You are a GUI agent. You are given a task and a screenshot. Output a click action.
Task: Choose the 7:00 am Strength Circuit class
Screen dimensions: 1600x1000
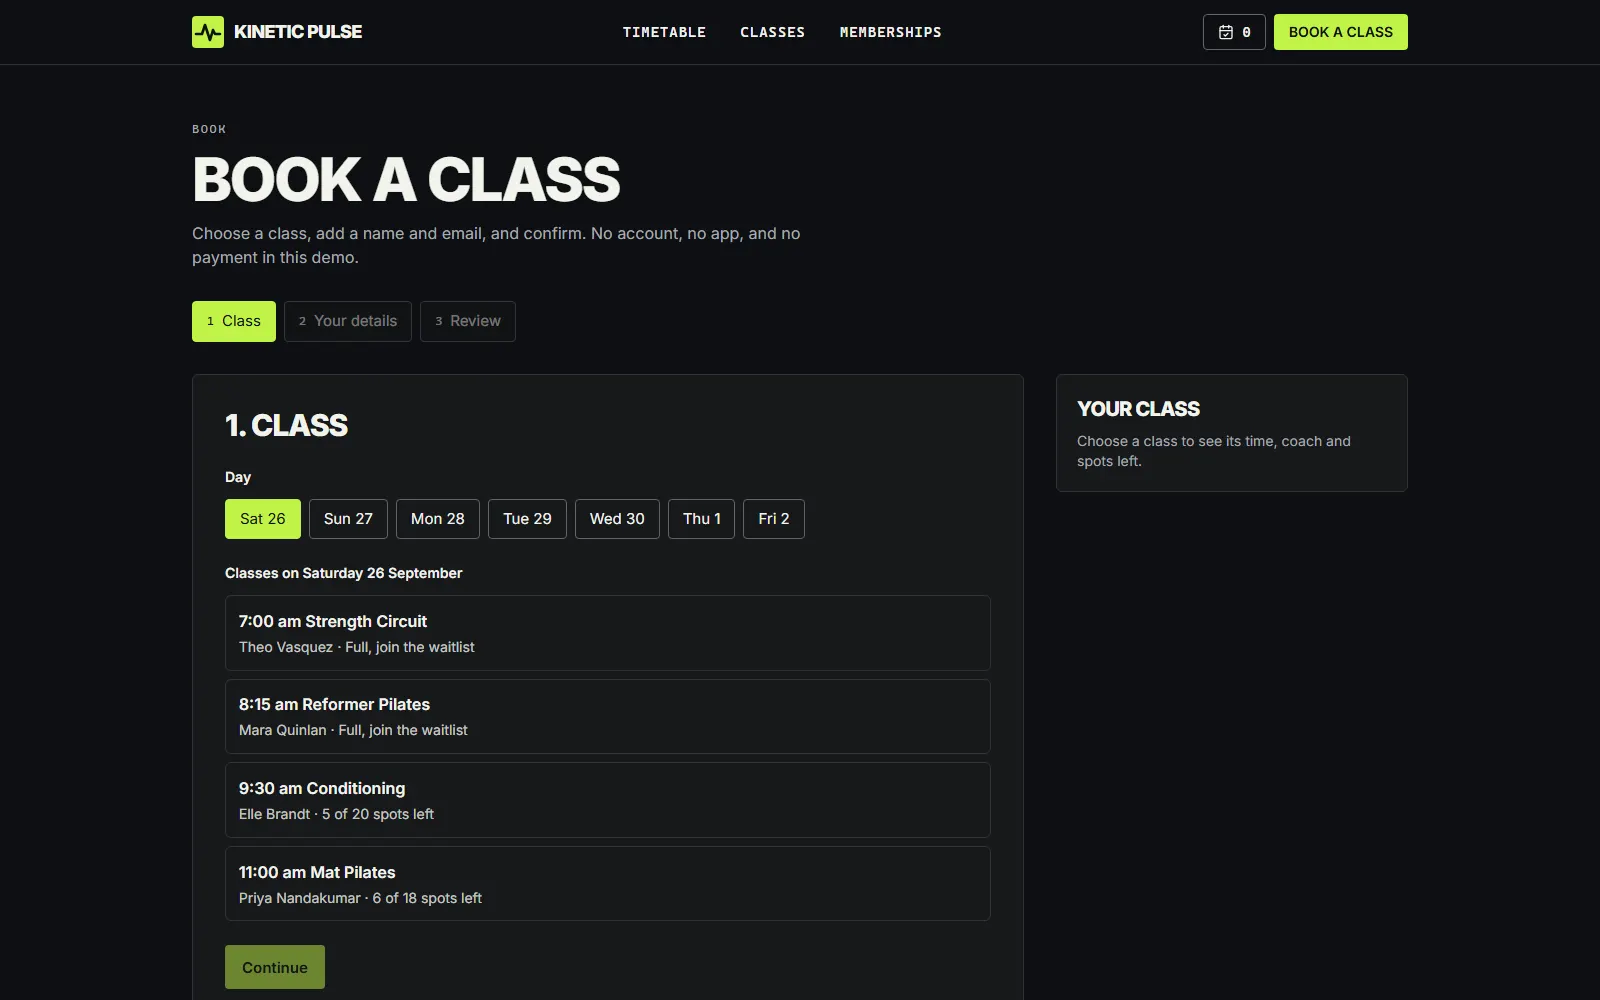pyautogui.click(x=608, y=633)
